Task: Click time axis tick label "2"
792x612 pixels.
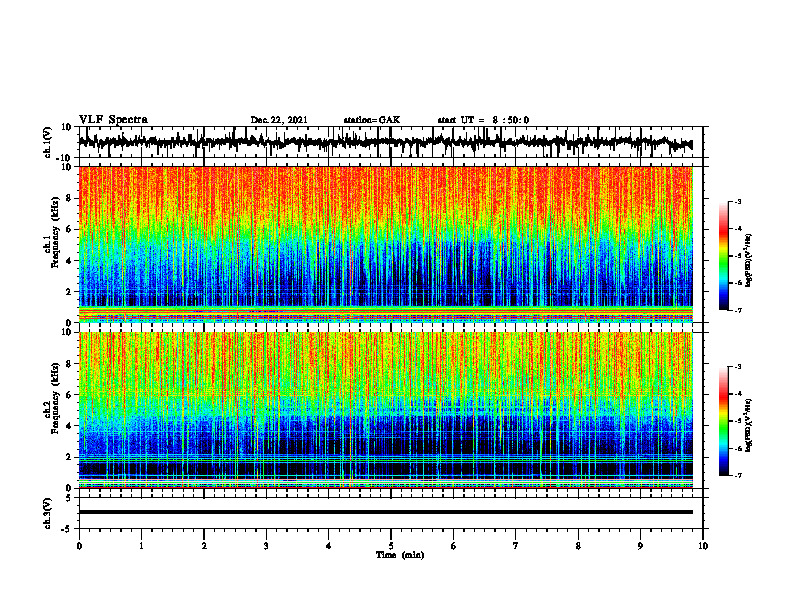Action: pos(204,546)
